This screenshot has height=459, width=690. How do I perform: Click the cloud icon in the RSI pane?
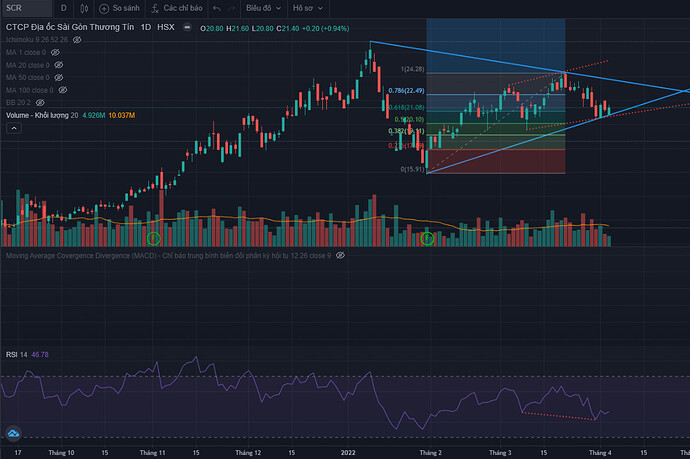13,433
